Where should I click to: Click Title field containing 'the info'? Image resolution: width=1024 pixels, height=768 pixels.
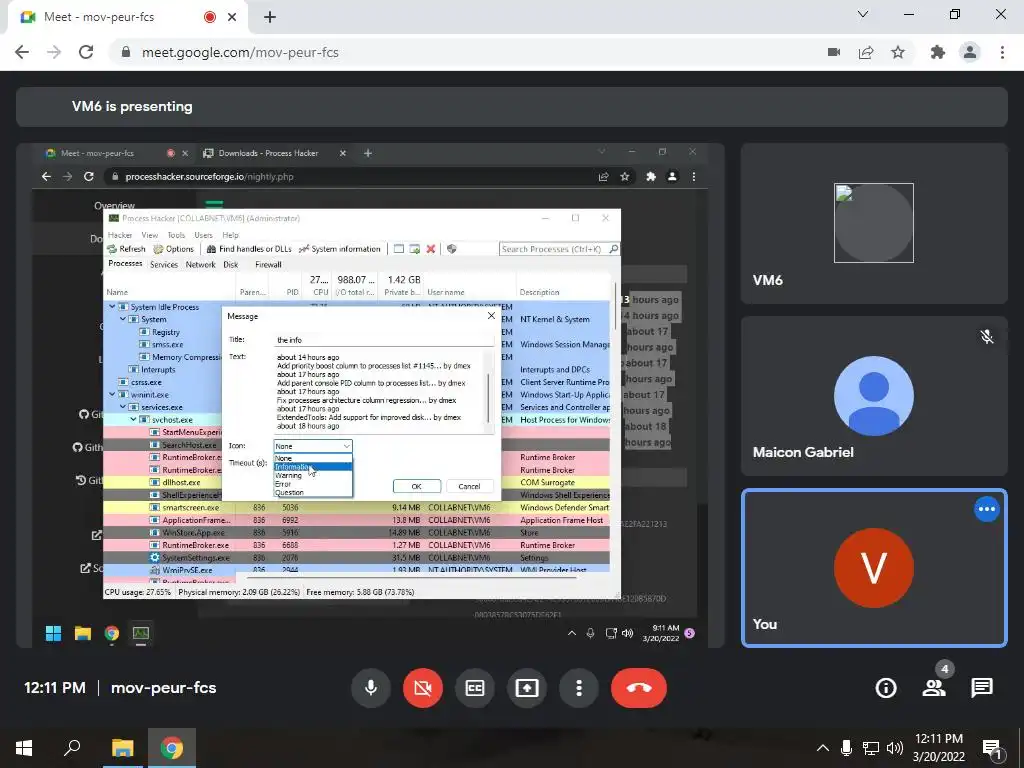tap(385, 340)
